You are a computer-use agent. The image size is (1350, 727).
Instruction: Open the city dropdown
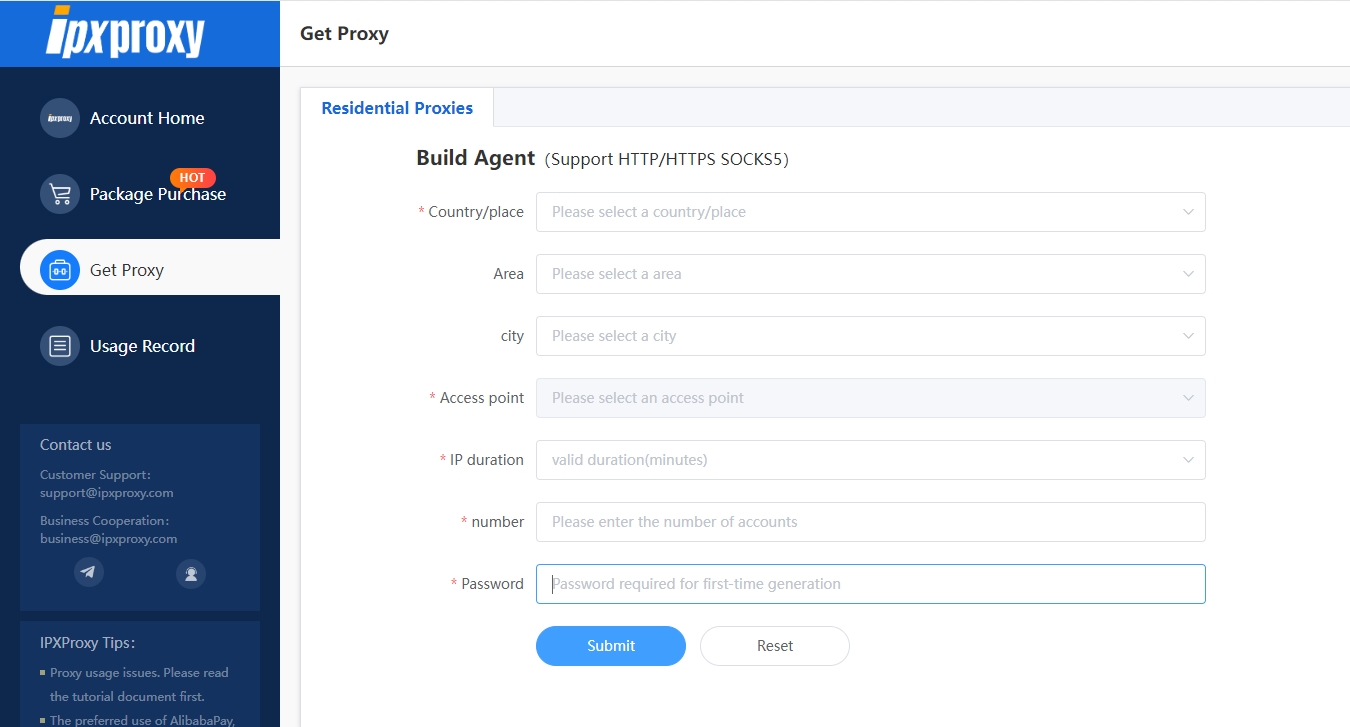coord(870,336)
